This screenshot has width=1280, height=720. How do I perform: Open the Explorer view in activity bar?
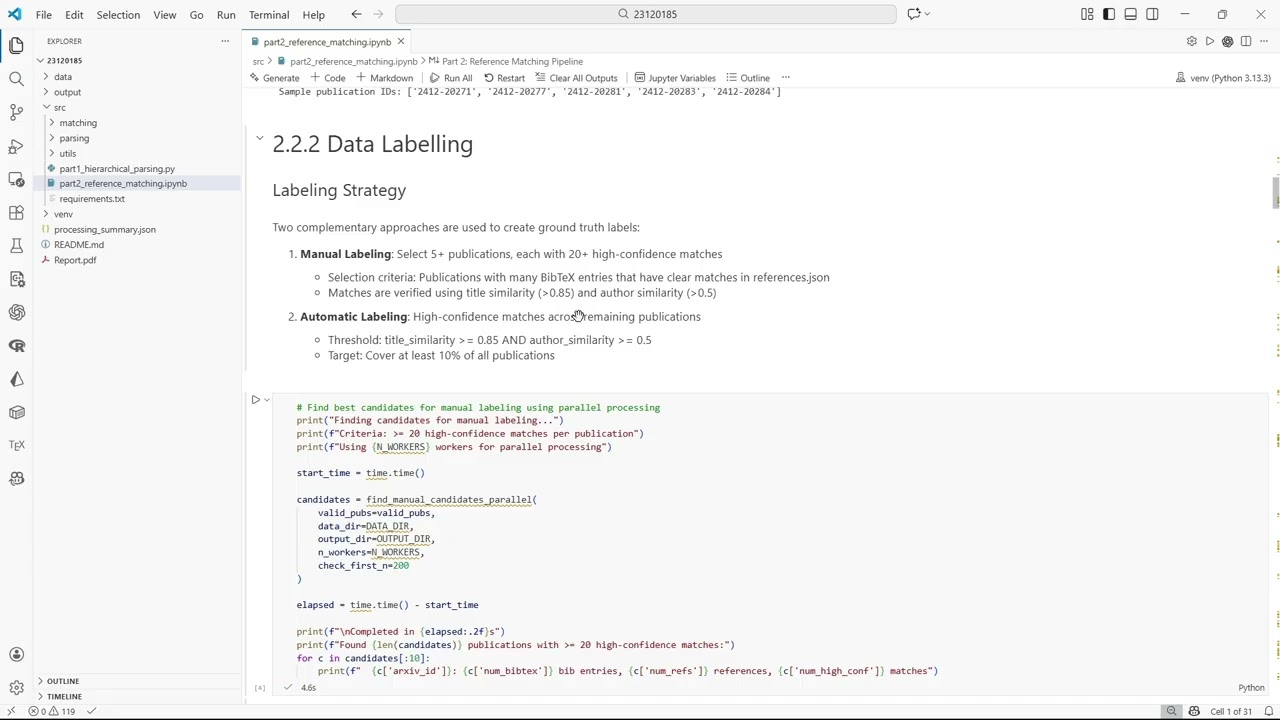(x=16, y=45)
